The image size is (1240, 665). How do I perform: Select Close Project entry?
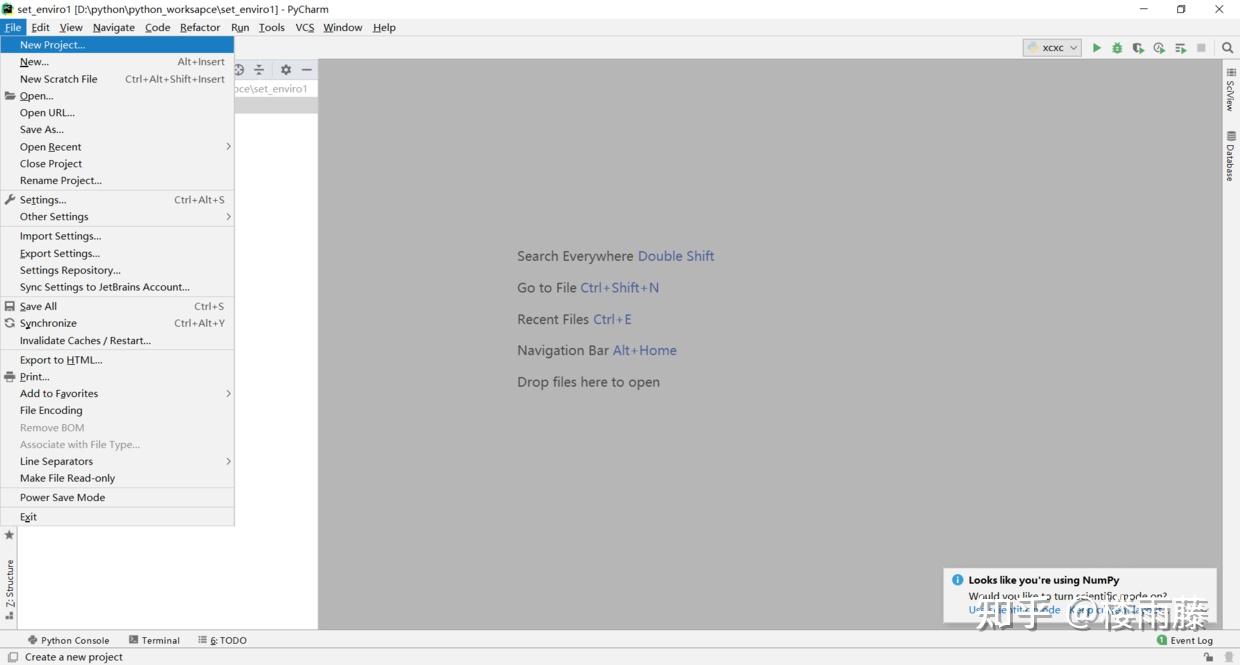coord(117,164)
